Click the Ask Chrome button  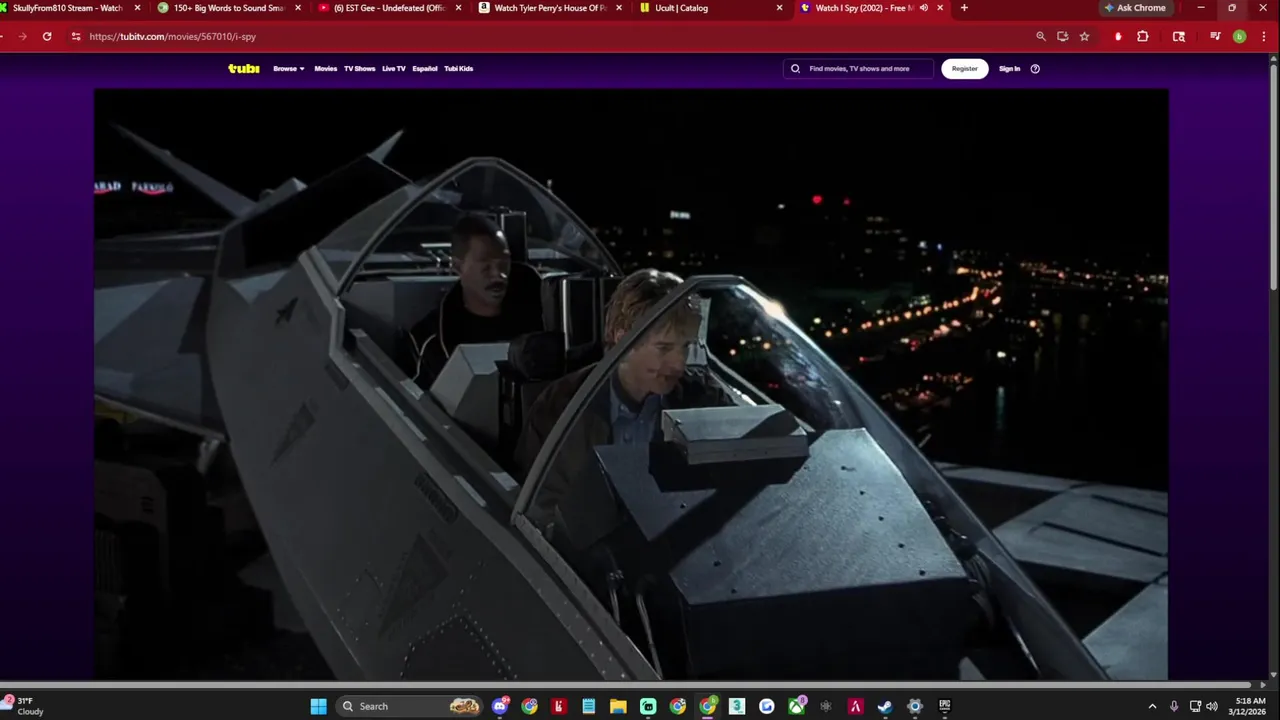(1135, 8)
